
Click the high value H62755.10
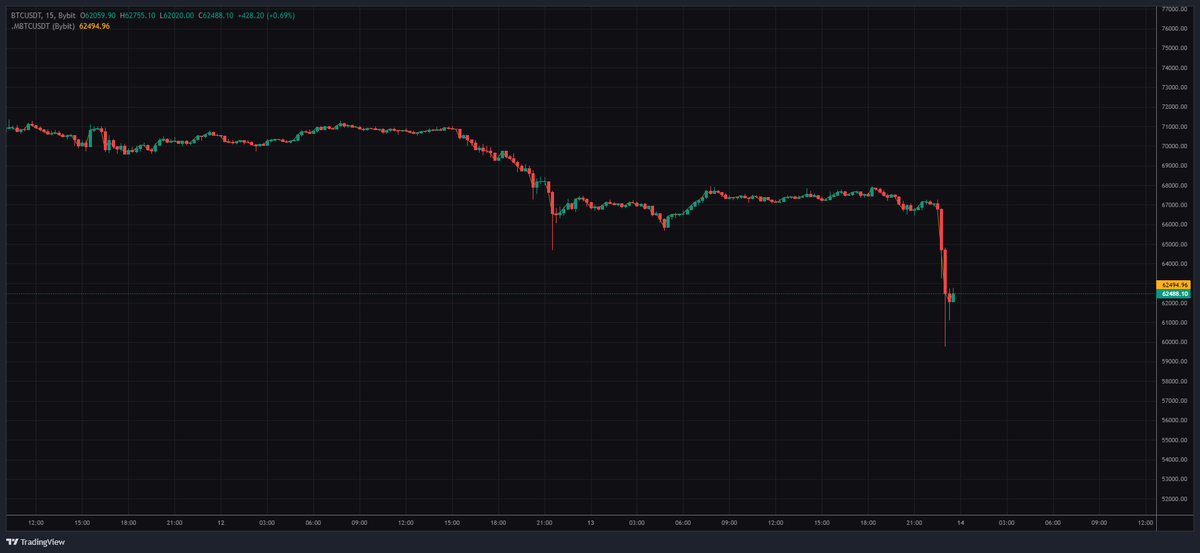click(x=137, y=16)
